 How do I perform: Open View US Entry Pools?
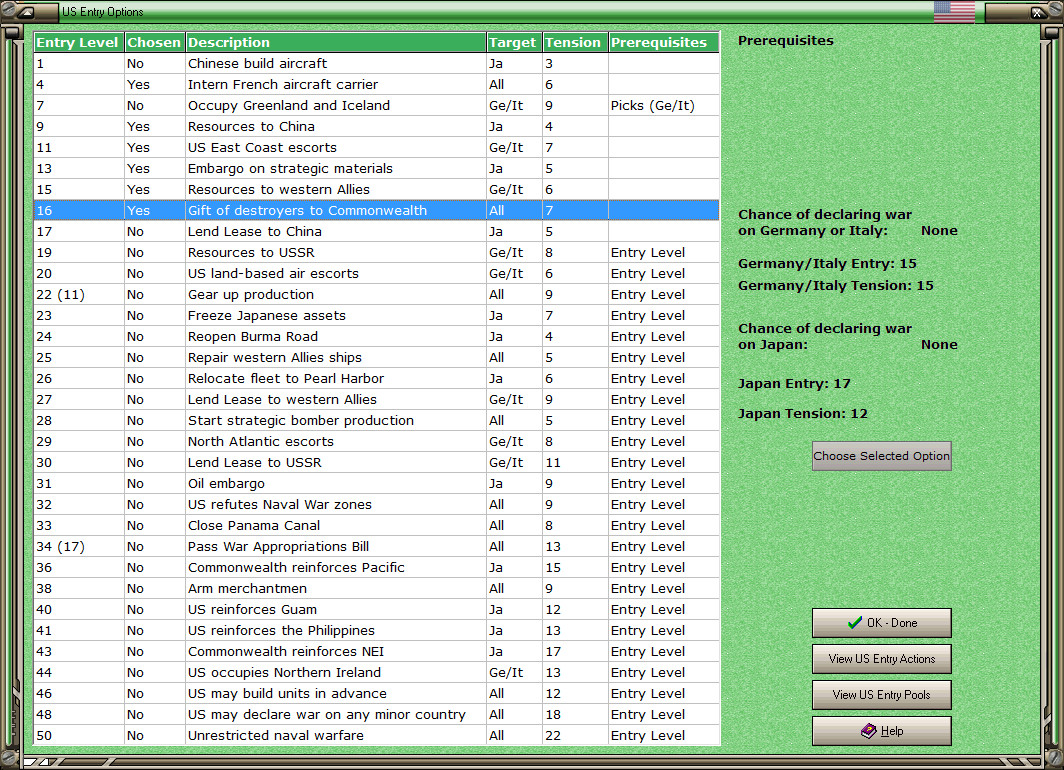[881, 695]
